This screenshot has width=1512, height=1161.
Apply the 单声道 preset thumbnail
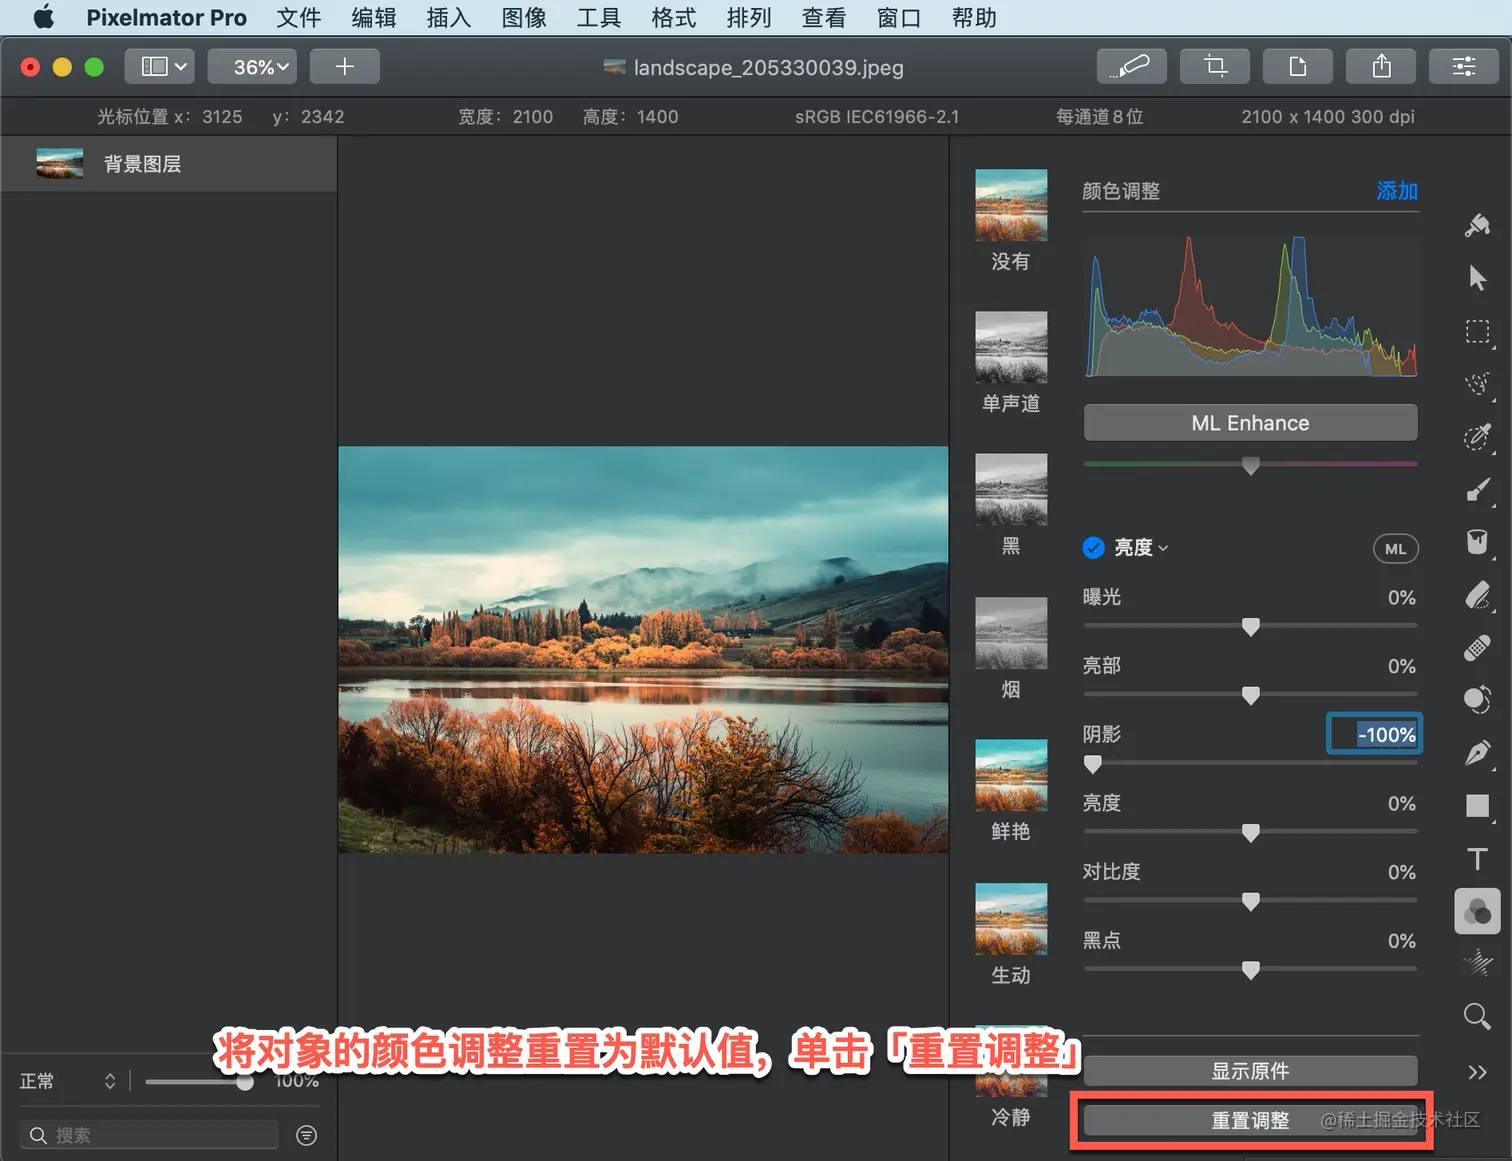pyautogui.click(x=1011, y=347)
